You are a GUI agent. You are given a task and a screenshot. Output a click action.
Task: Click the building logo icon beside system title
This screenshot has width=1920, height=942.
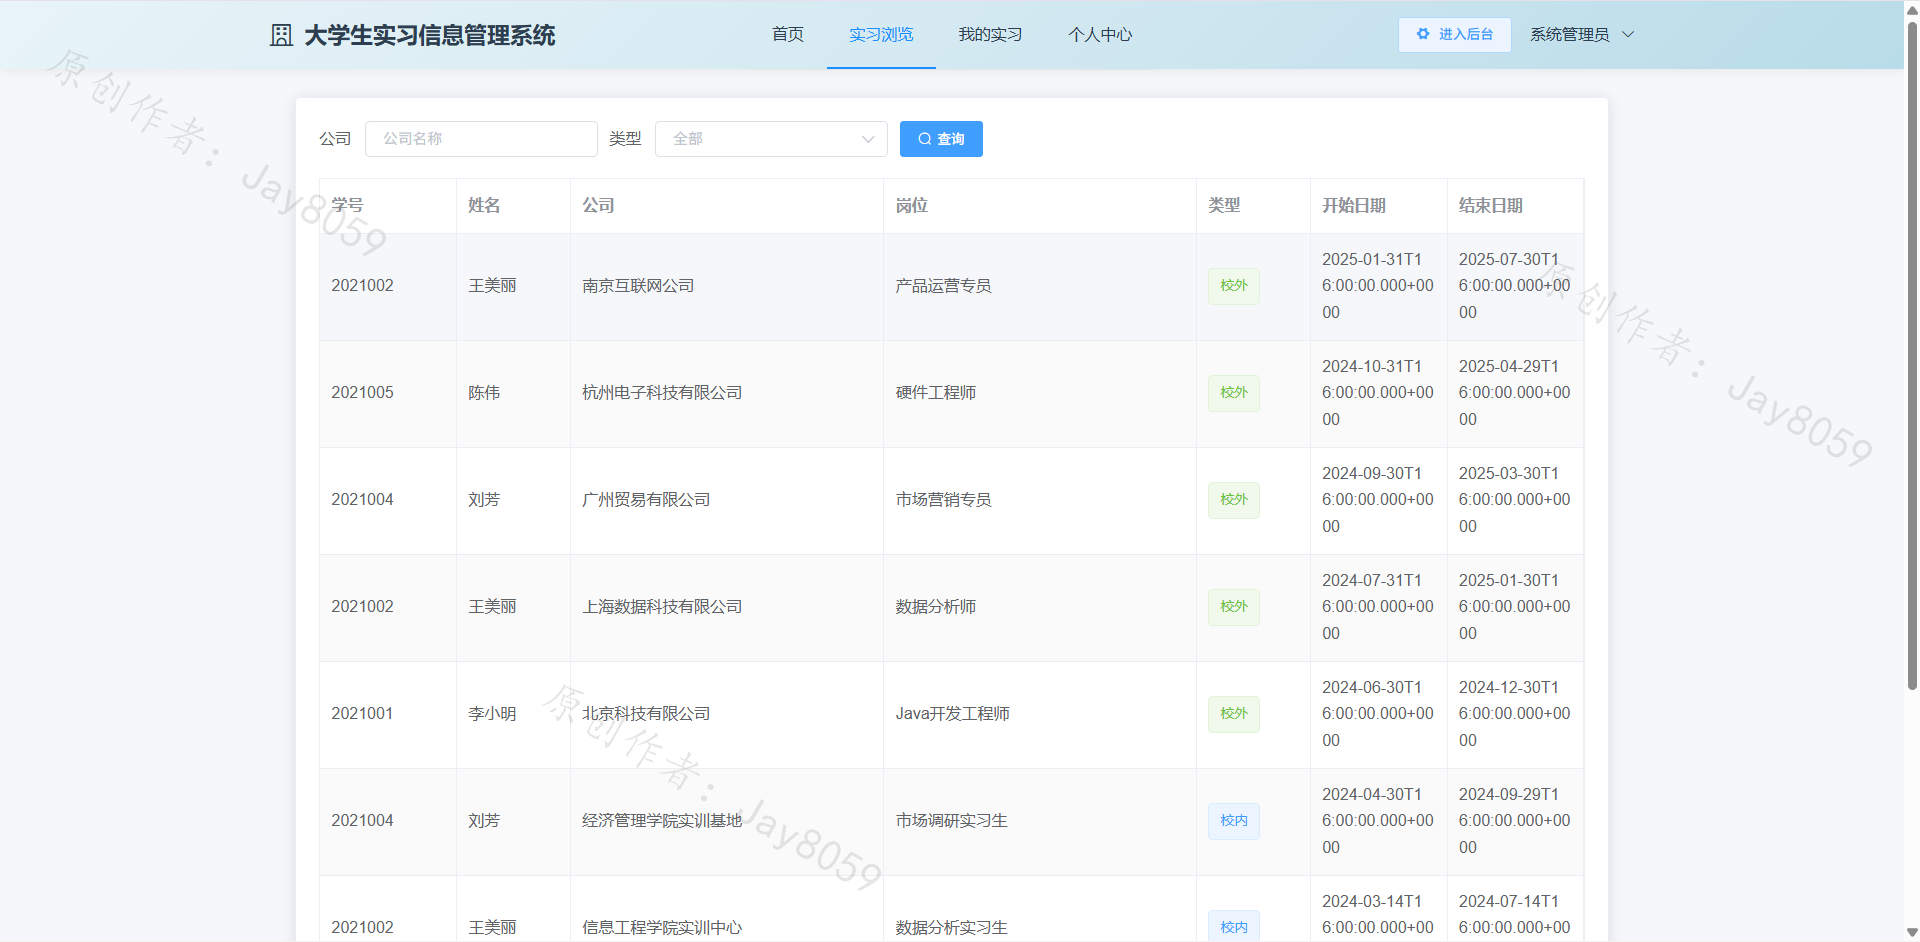[x=281, y=35]
